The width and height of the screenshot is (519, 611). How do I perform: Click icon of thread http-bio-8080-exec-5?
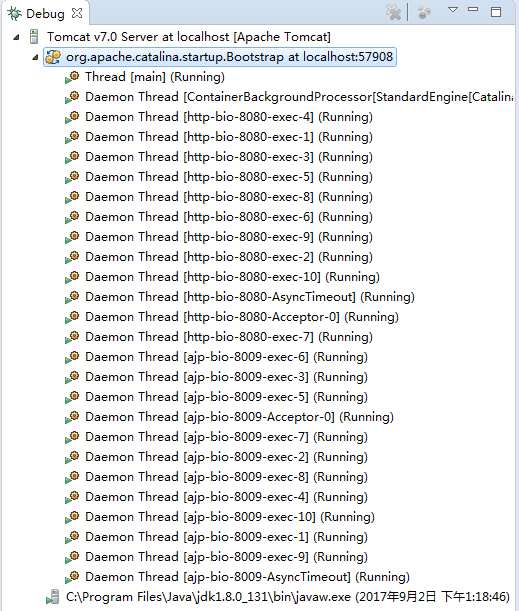click(x=72, y=177)
